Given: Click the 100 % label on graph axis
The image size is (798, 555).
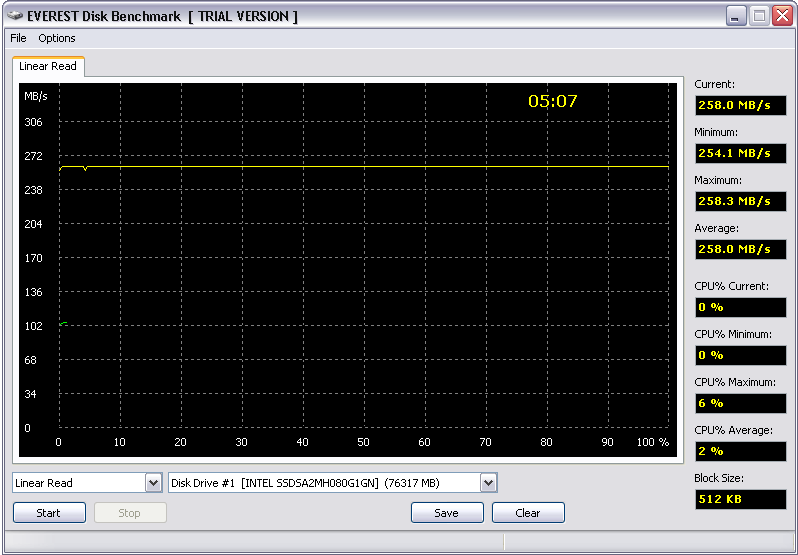Looking at the screenshot, I should tap(653, 442).
